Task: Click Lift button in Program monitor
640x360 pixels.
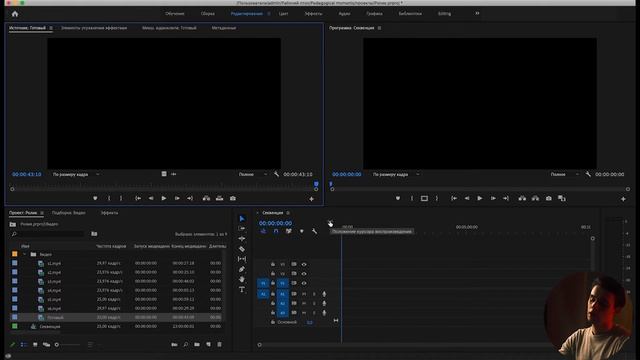Action: point(522,198)
